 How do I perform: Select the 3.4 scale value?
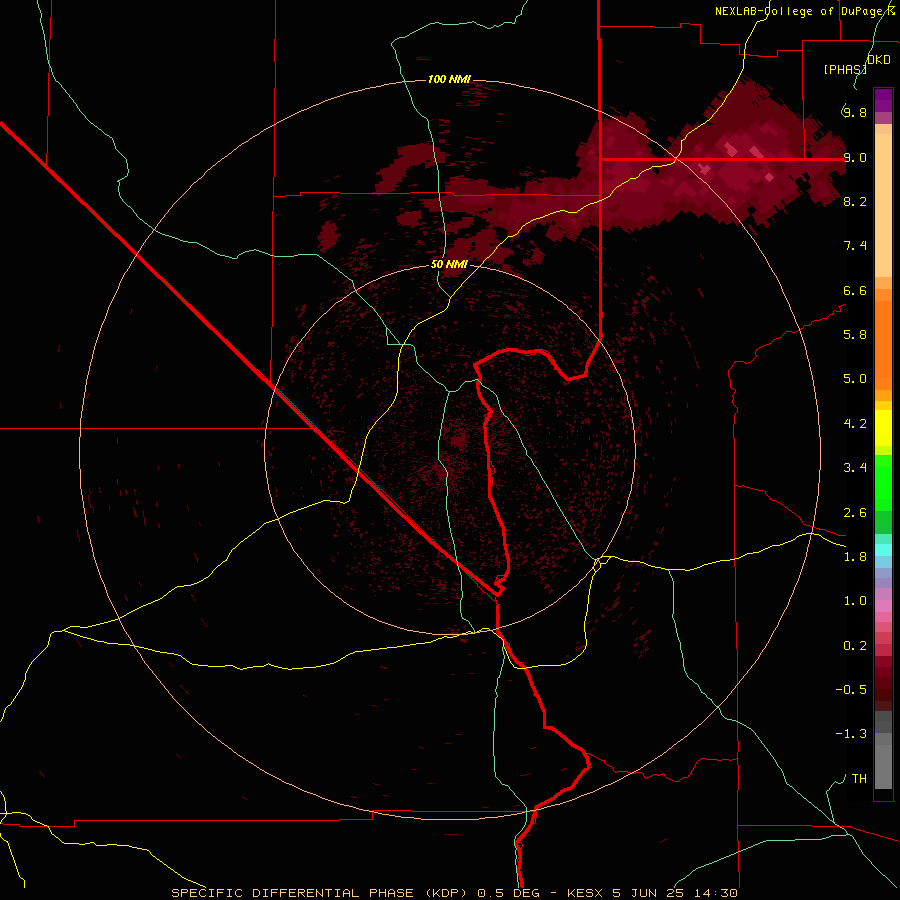tap(855, 468)
